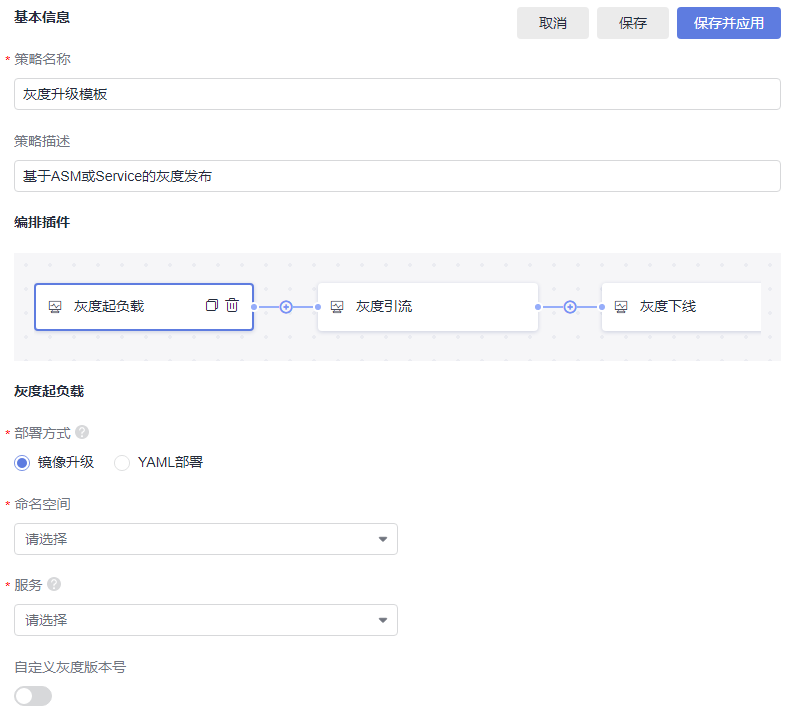Click the help icon beside 部署方式
The image size is (788, 712).
tap(82, 433)
